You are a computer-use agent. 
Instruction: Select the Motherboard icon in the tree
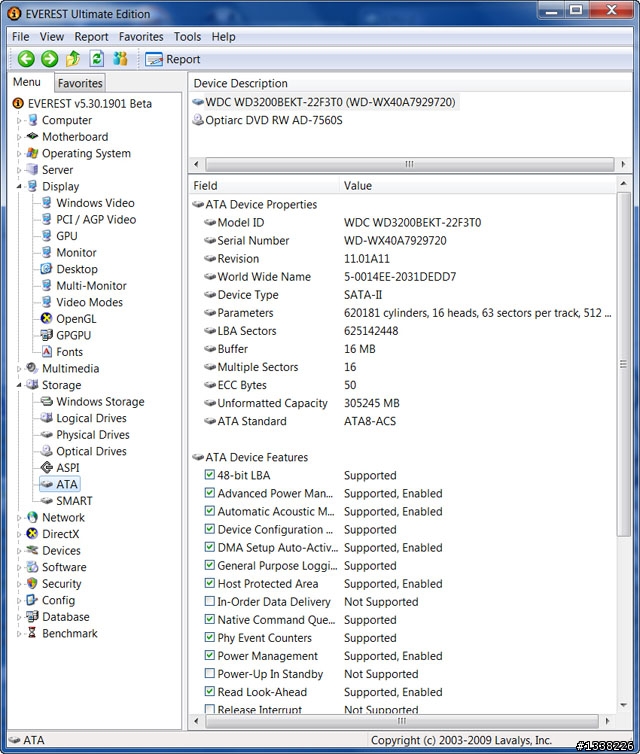(32, 136)
